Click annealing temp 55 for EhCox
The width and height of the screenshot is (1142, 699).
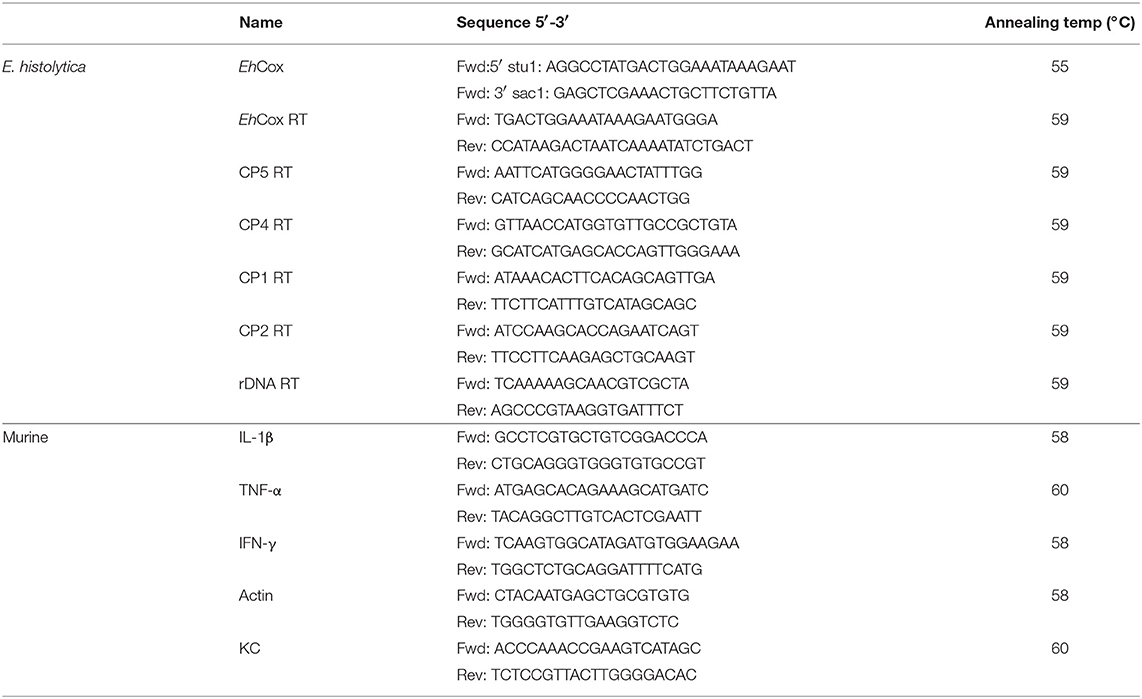(1060, 67)
